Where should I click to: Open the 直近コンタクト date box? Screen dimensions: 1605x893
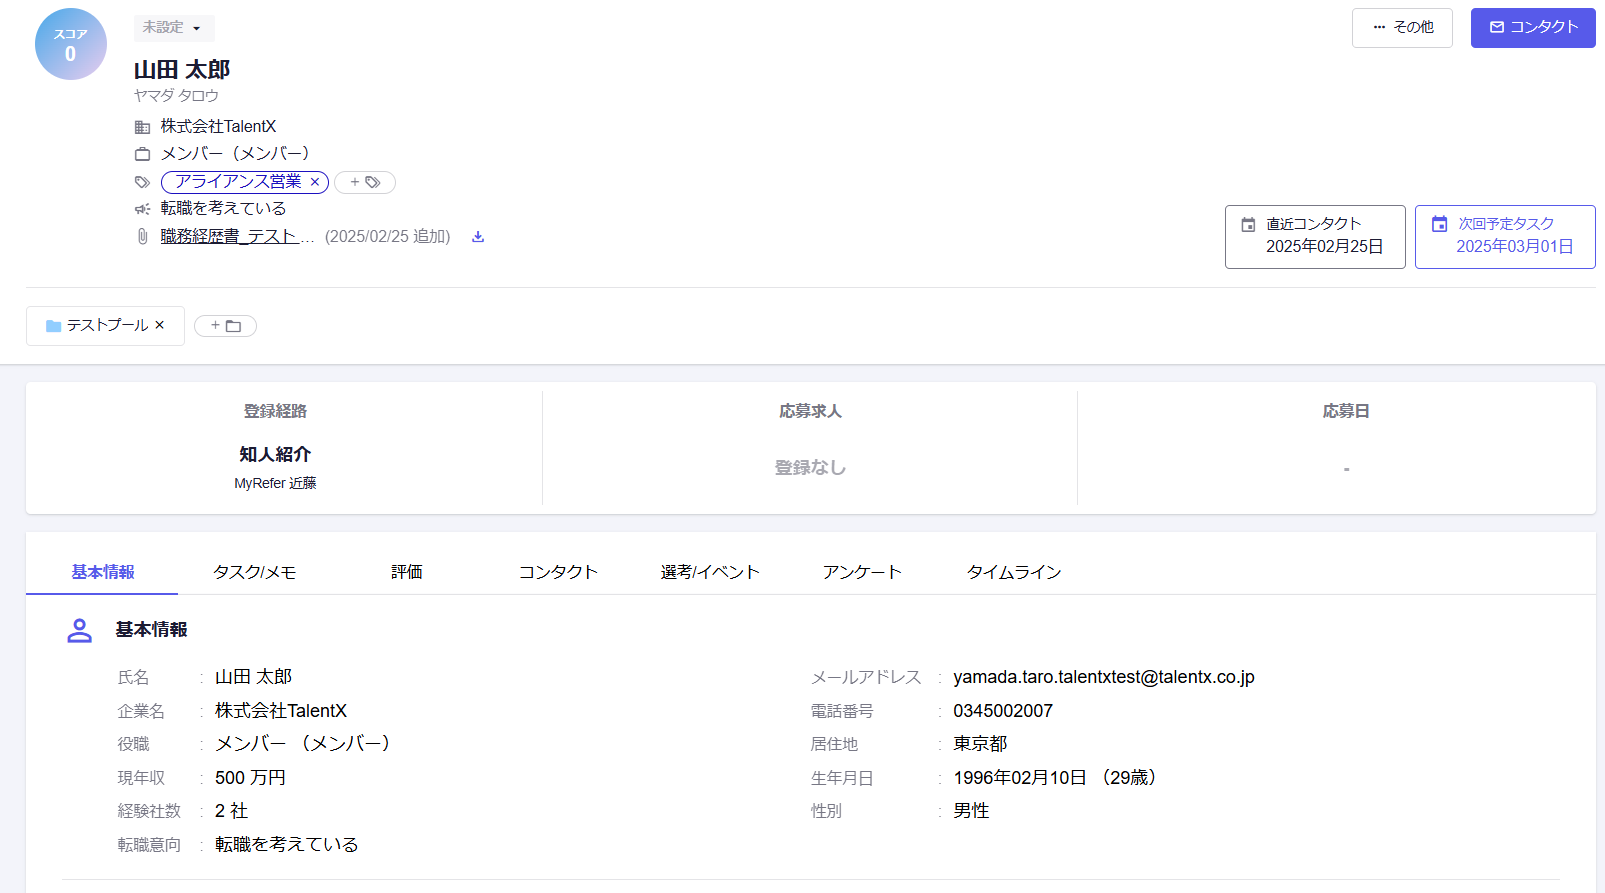[1314, 237]
